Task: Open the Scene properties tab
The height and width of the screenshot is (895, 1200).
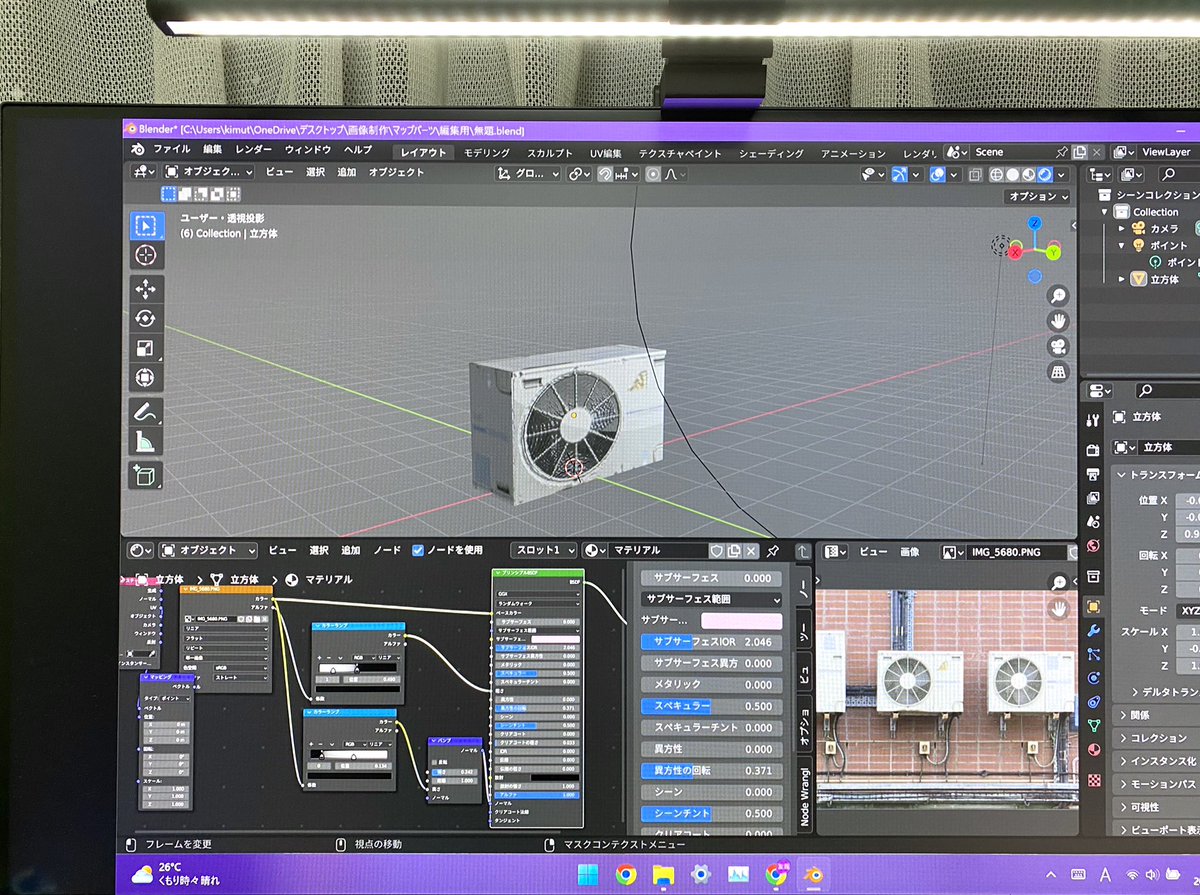Action: pyautogui.click(x=1093, y=521)
